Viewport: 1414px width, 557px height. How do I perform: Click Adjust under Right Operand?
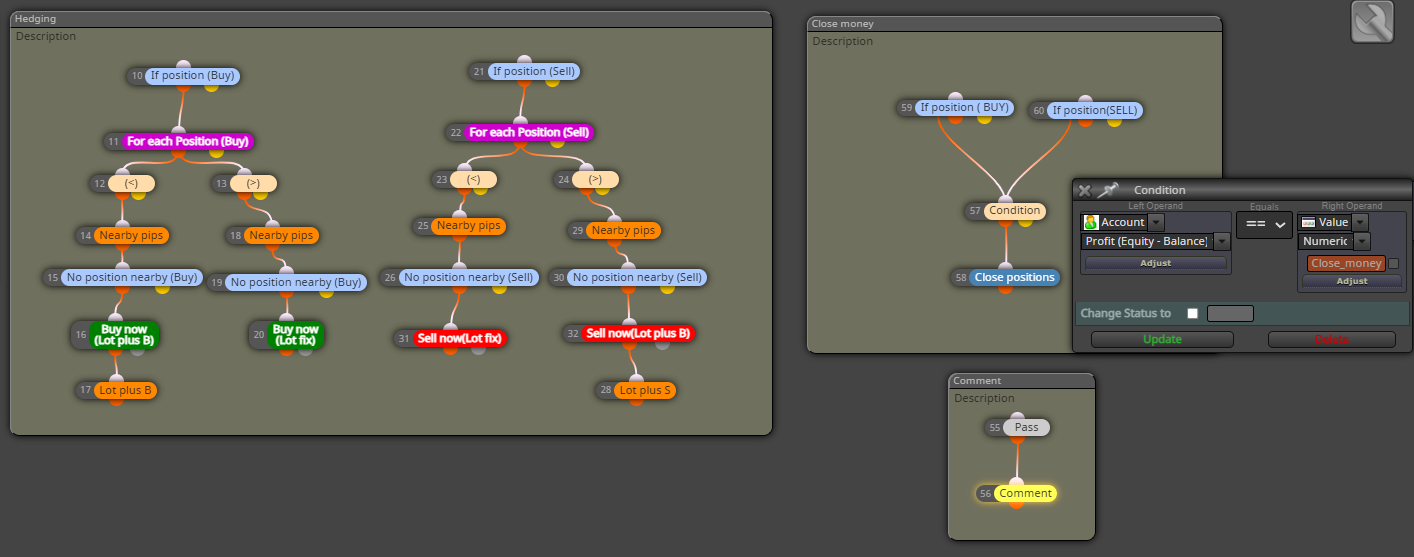click(1351, 281)
